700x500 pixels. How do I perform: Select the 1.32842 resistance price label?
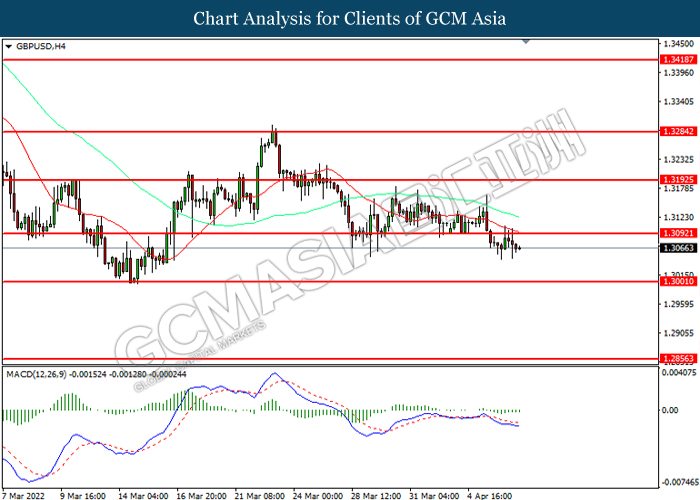[678, 131]
